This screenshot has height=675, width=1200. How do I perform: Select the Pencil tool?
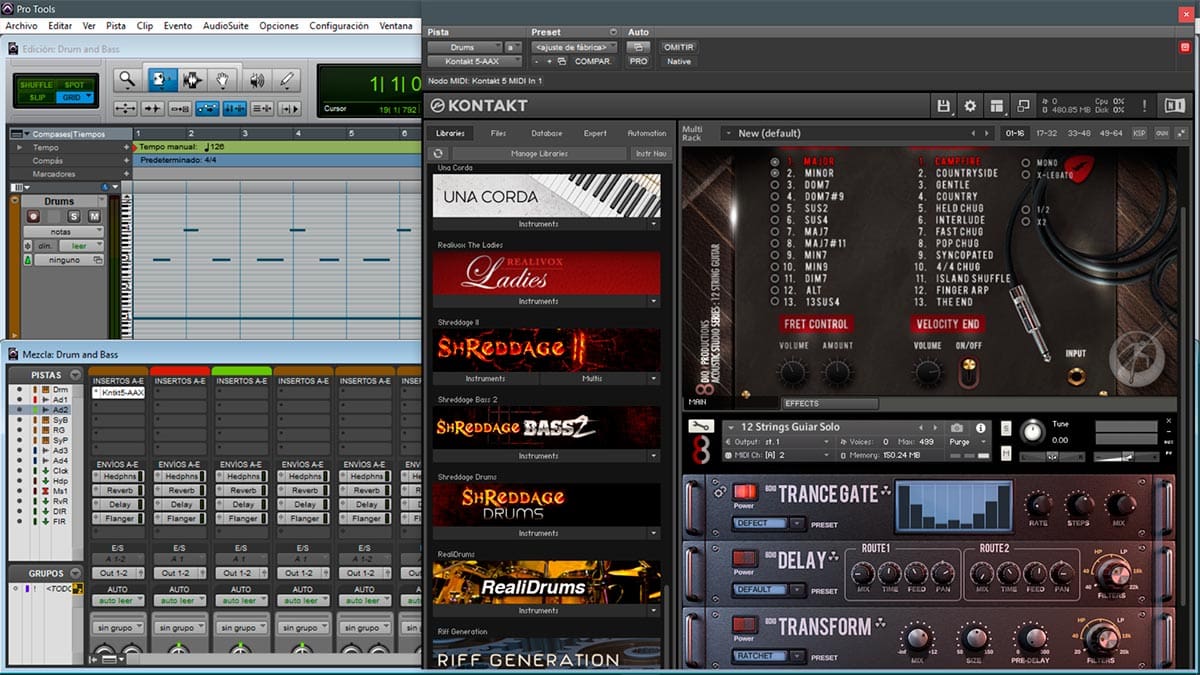coord(288,81)
